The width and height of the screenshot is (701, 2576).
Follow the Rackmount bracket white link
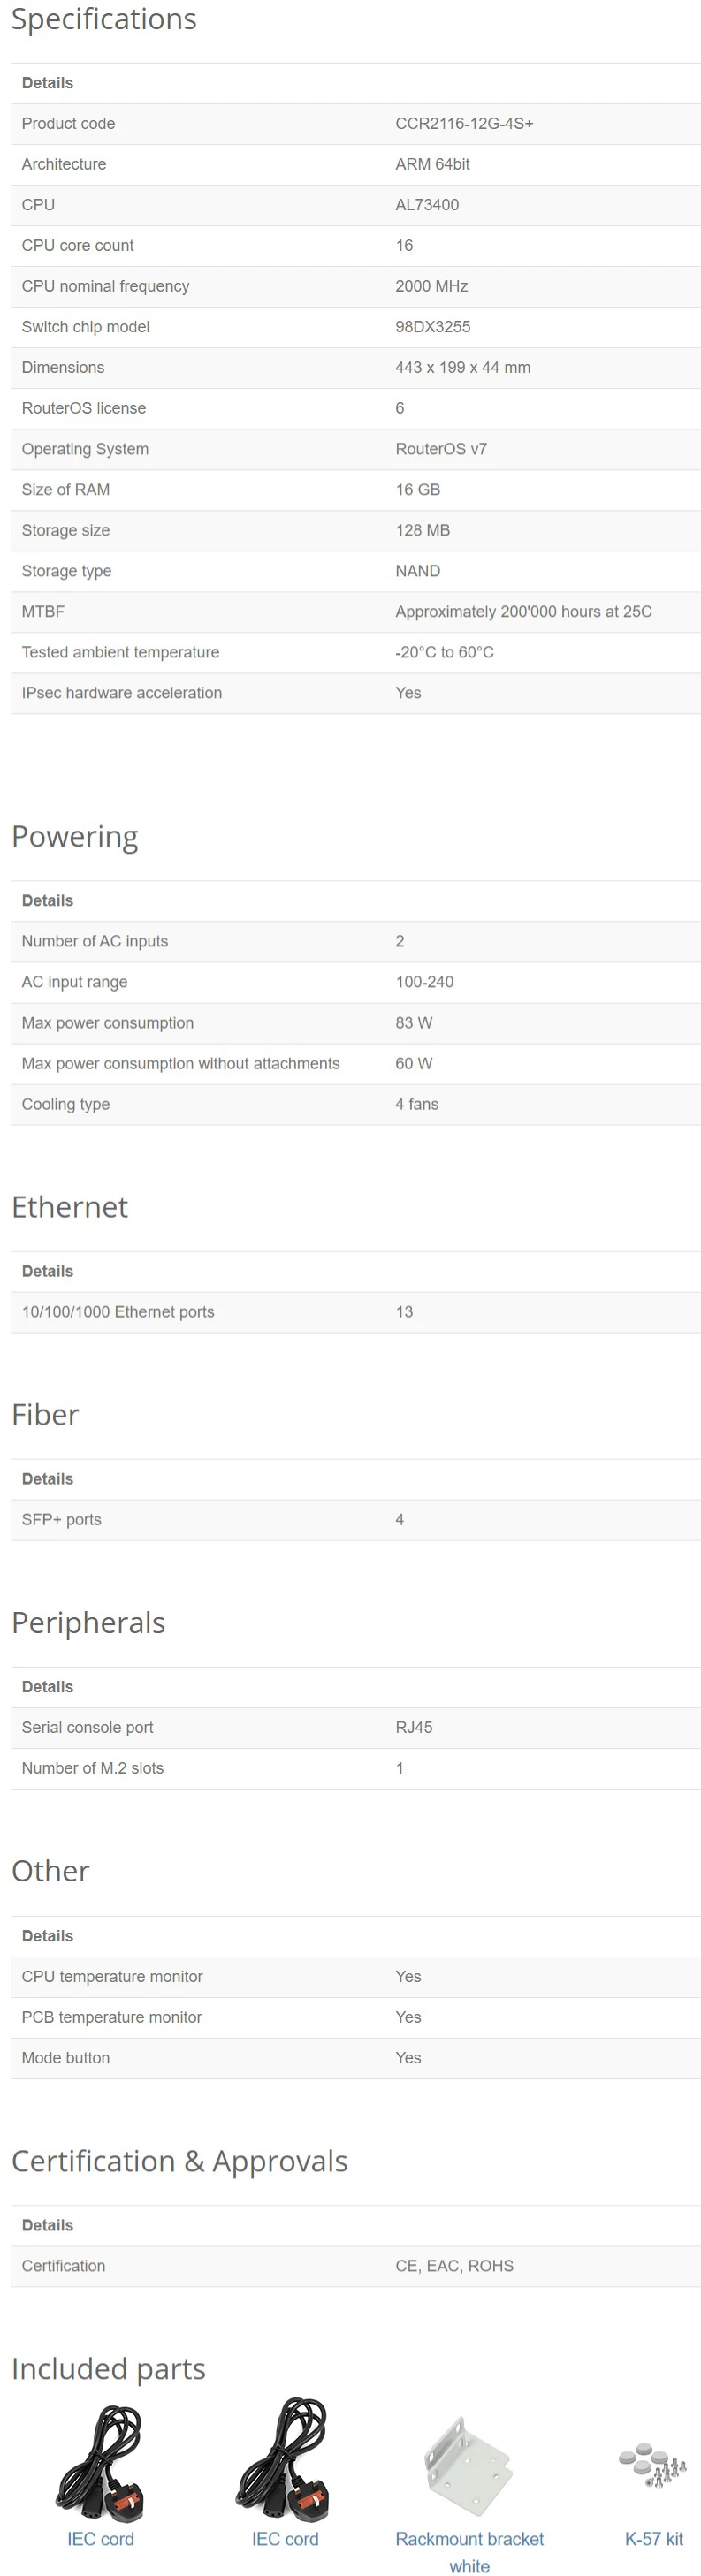pyautogui.click(x=469, y=2552)
